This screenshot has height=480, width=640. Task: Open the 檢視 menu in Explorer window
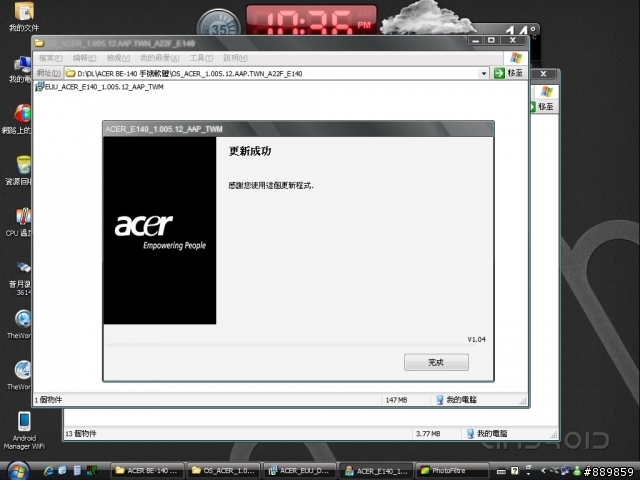tap(118, 58)
